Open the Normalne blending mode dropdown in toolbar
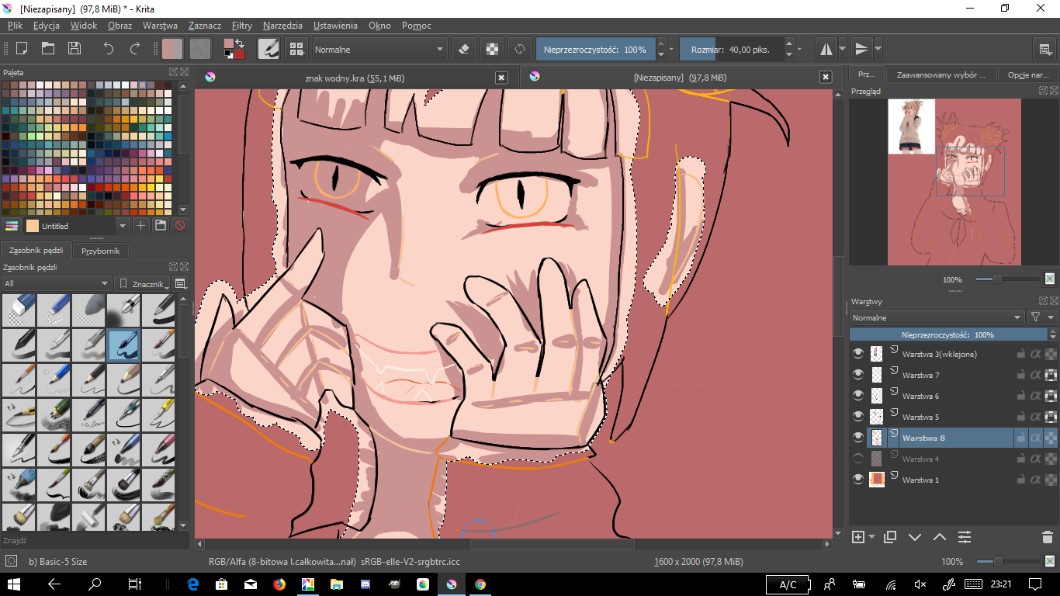Viewport: 1060px width, 596px height. (379, 48)
